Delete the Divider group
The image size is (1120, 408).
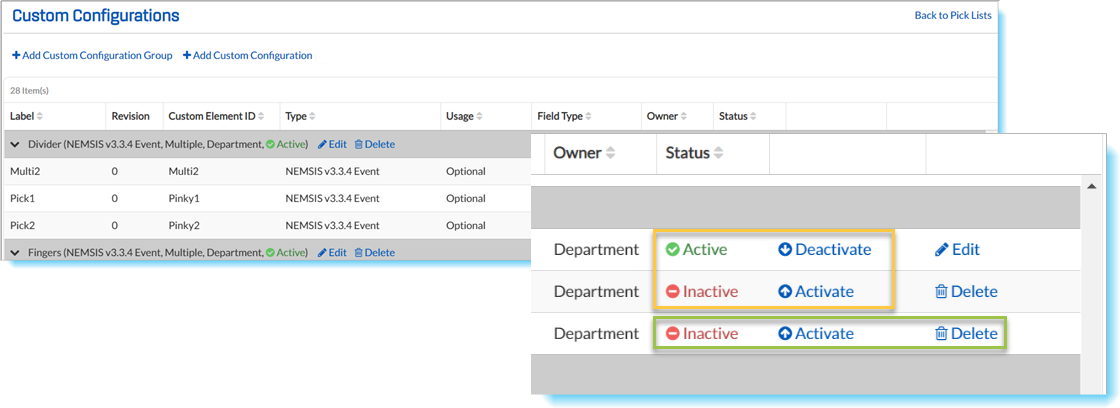(x=374, y=144)
